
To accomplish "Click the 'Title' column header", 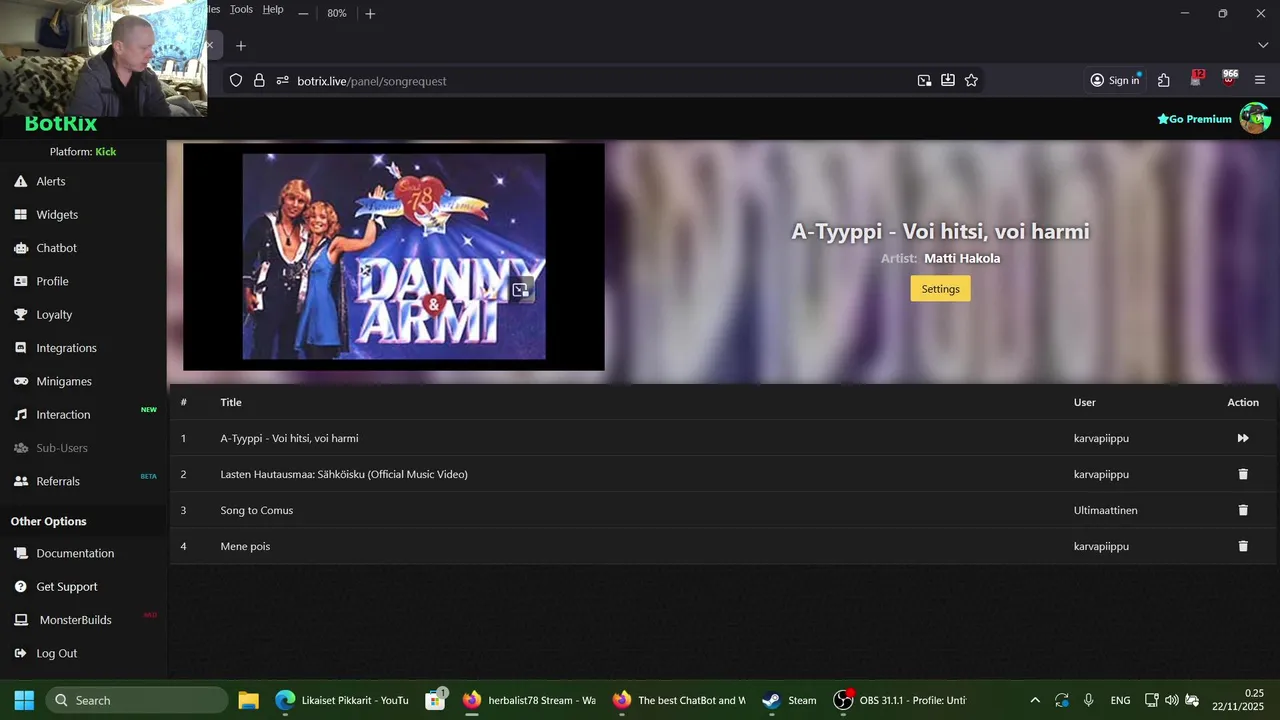I will click(x=231, y=402).
